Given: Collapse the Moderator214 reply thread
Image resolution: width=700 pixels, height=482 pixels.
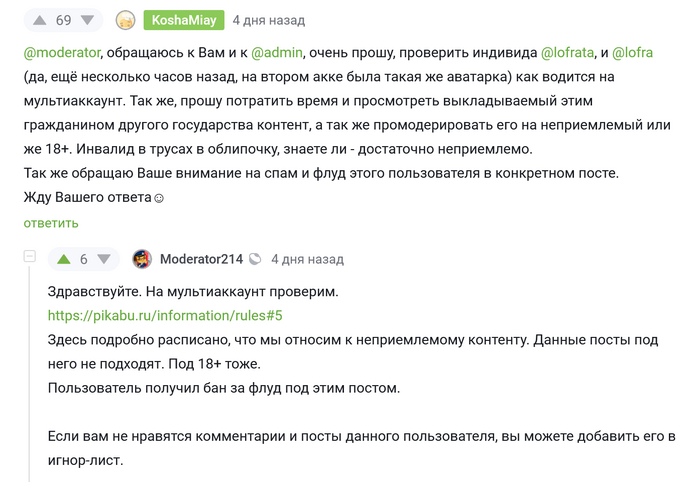Looking at the screenshot, I should 30,257.
